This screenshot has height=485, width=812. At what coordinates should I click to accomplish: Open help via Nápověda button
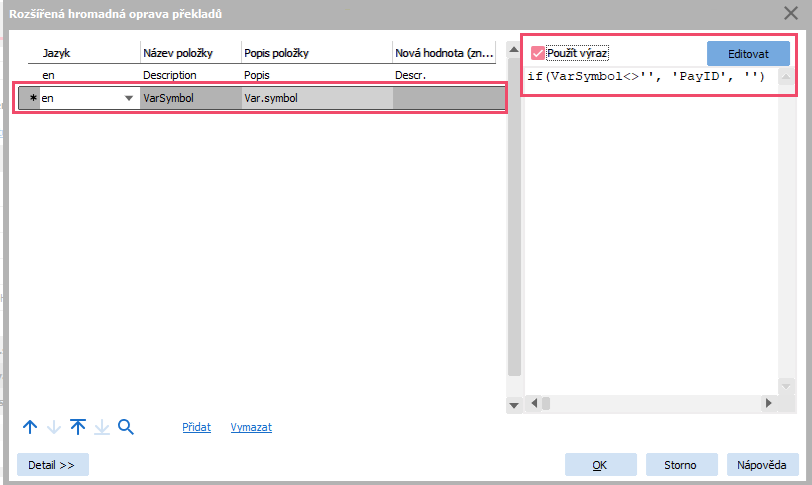click(762, 464)
